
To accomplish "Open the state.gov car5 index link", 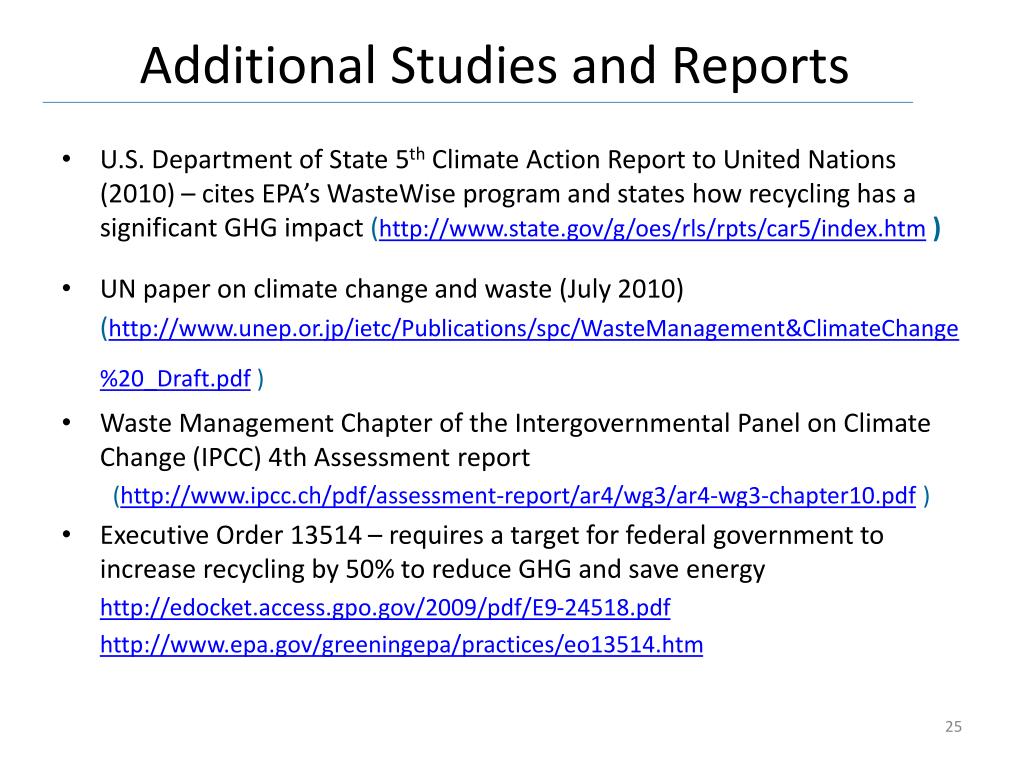I will point(652,229).
